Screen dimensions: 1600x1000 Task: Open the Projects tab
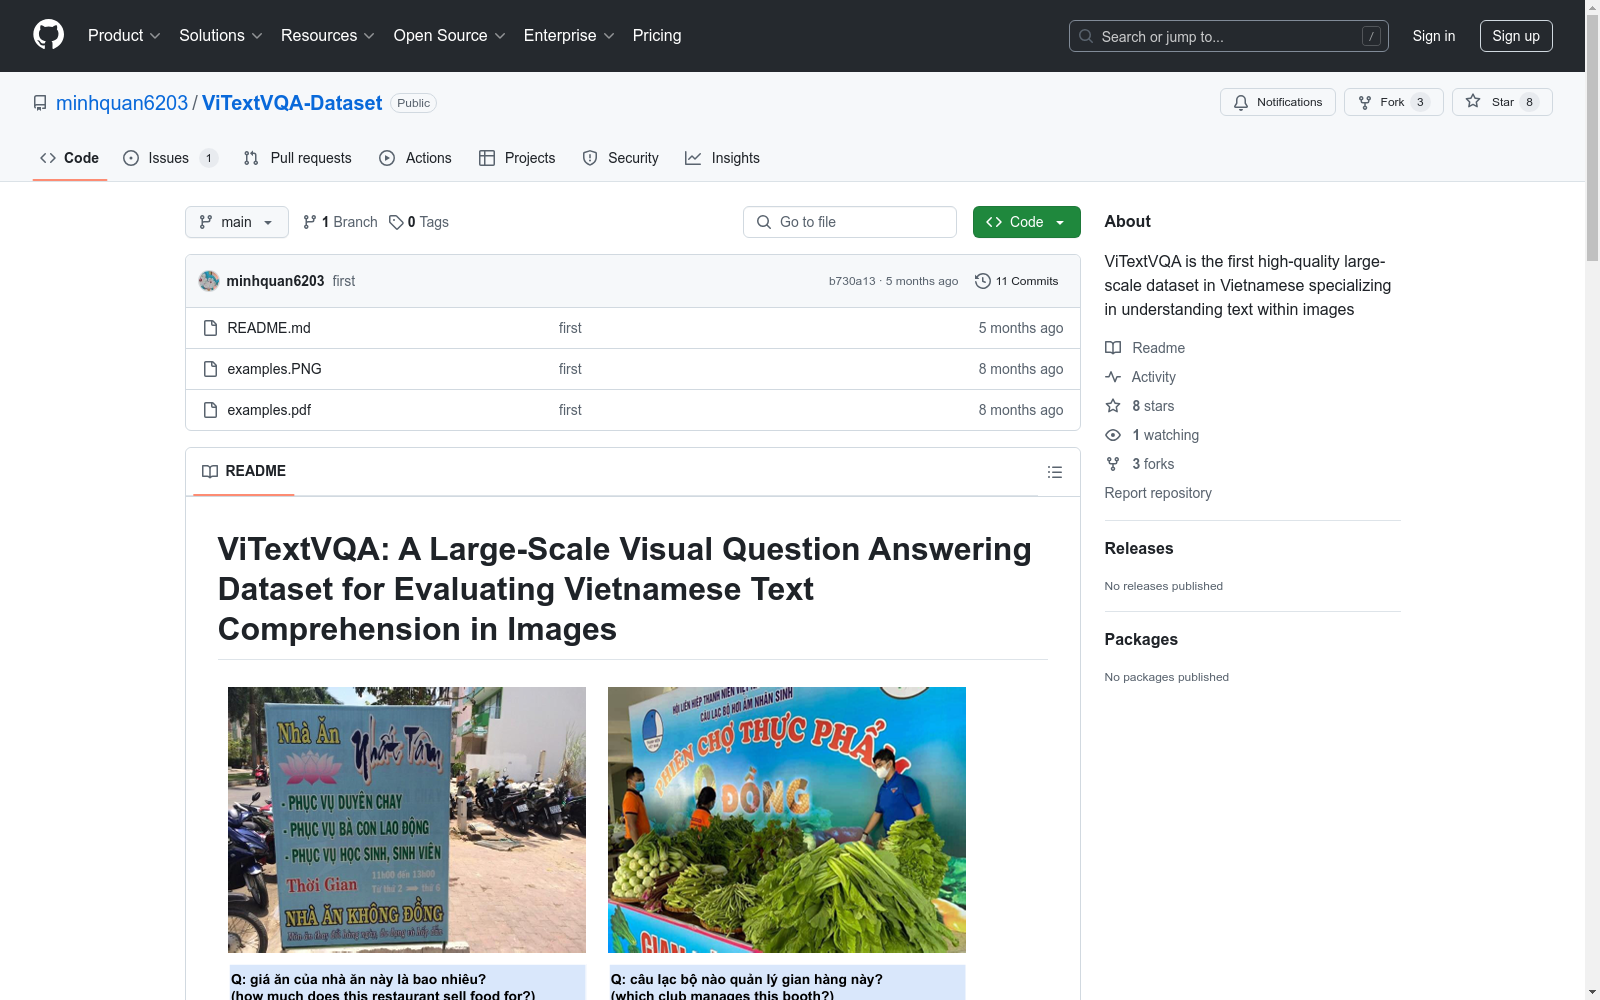pos(517,158)
